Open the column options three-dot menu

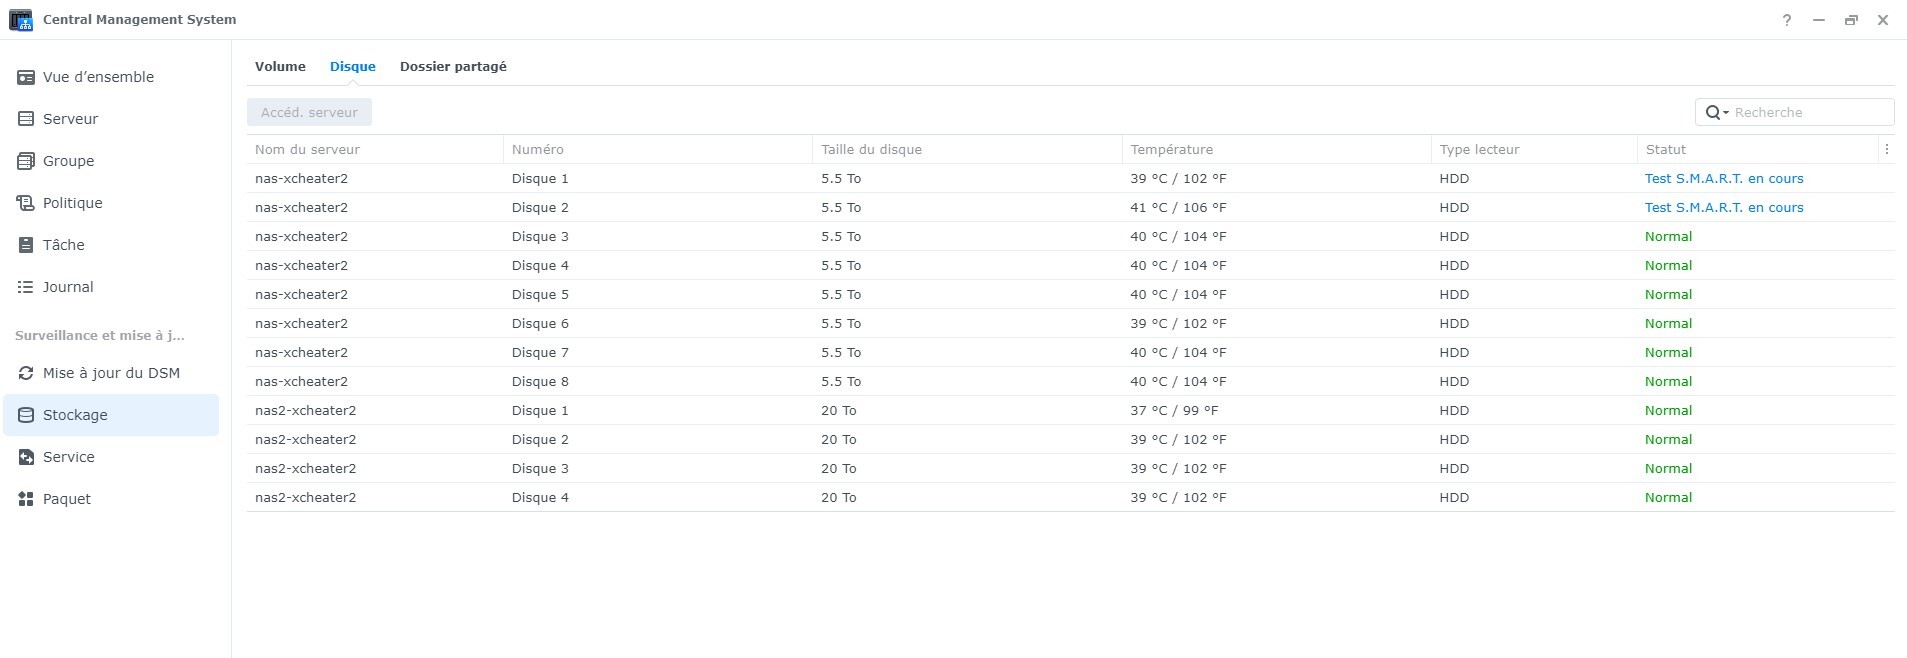click(x=1886, y=149)
